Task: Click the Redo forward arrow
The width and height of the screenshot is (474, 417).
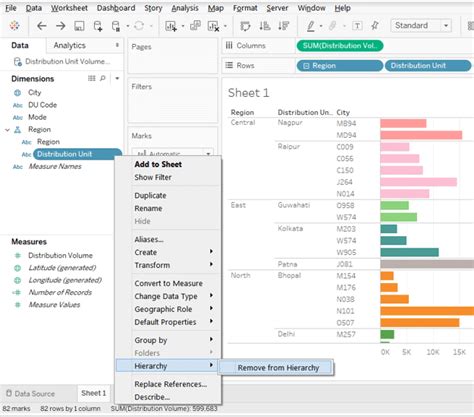Action: 61,26
